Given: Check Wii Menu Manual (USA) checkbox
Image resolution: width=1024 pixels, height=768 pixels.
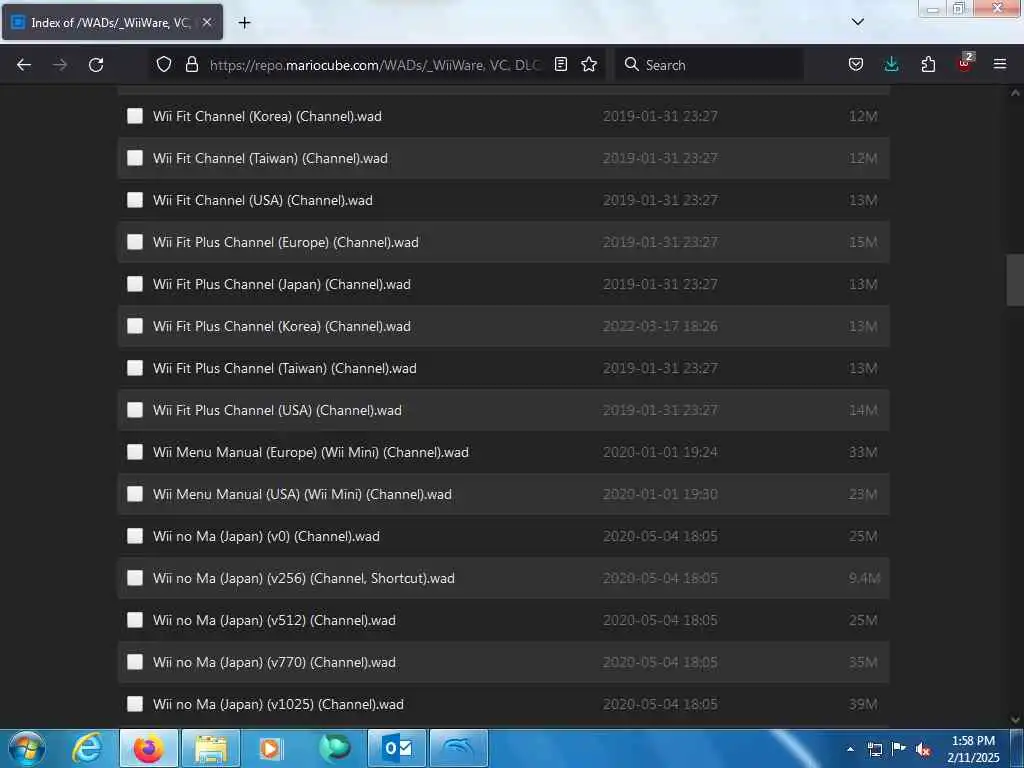Looking at the screenshot, I should pos(135,494).
